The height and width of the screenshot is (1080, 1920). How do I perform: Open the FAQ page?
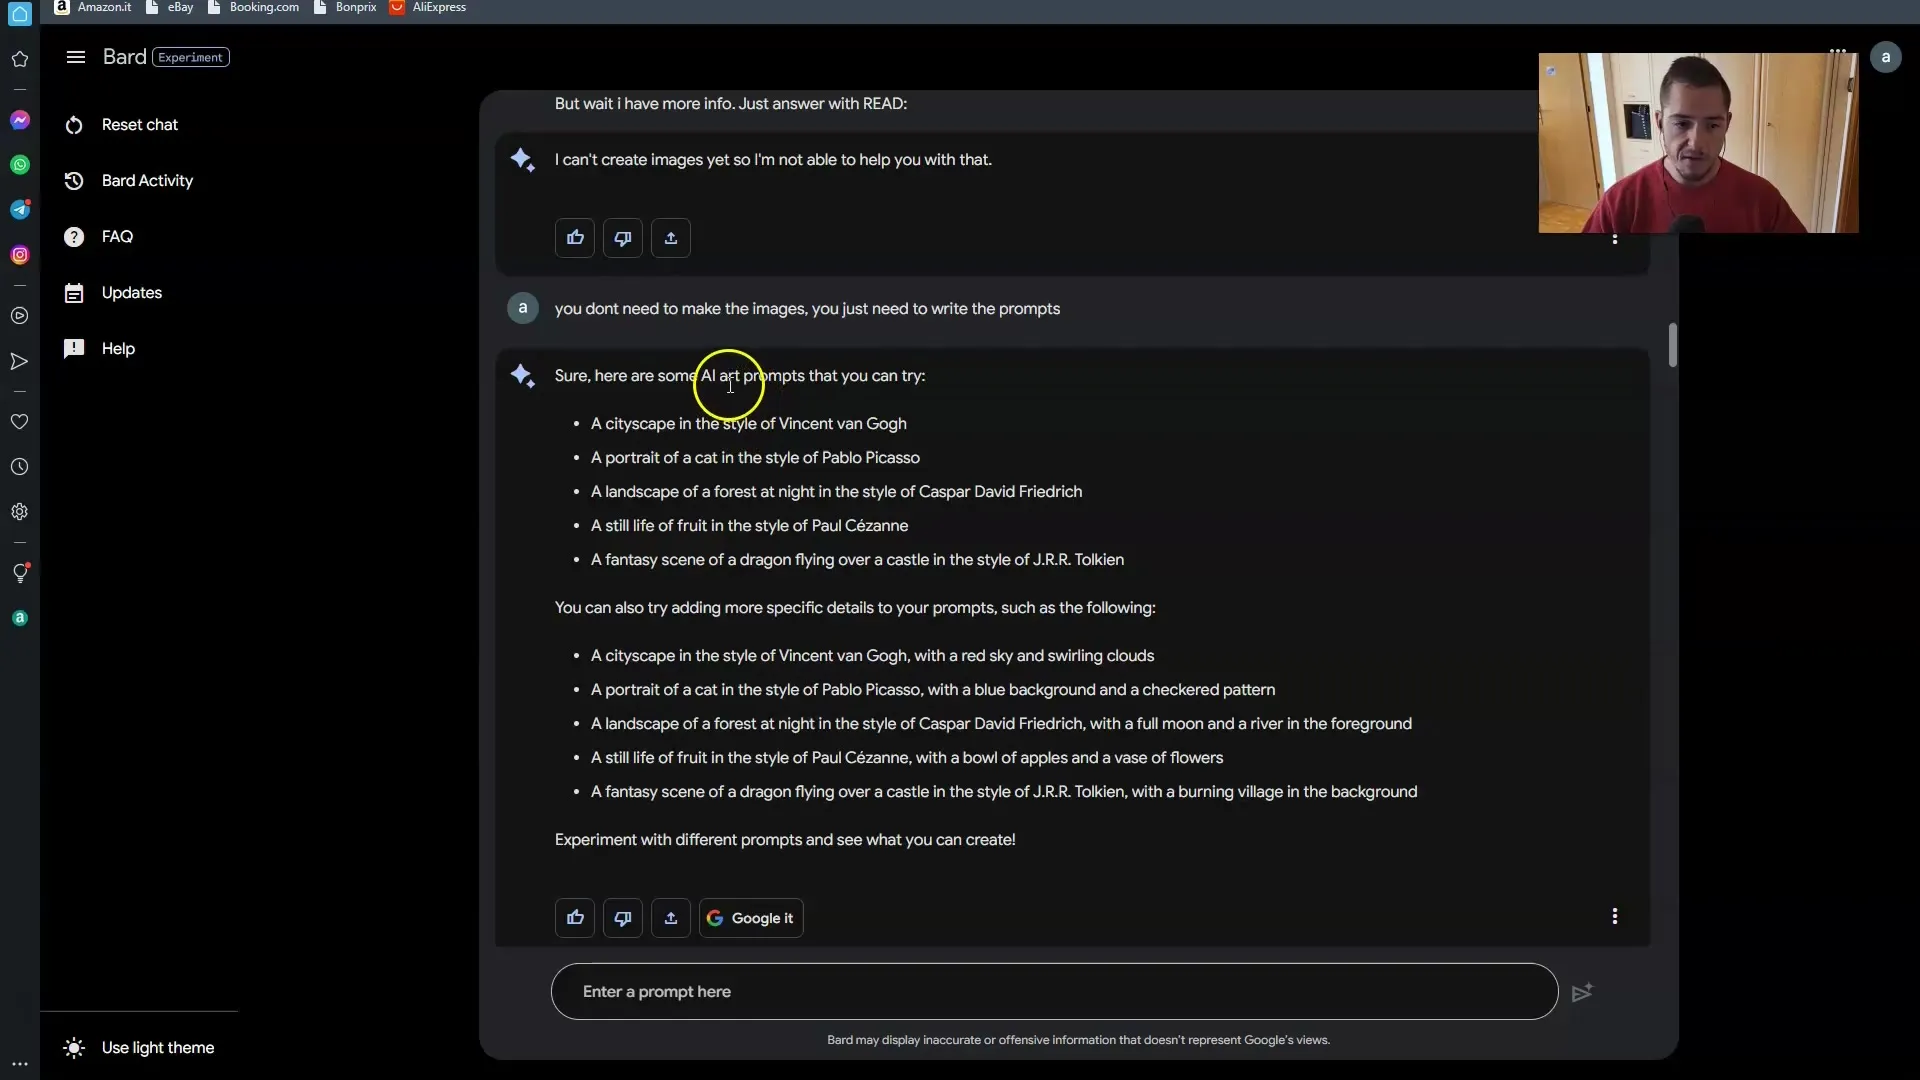tap(117, 237)
